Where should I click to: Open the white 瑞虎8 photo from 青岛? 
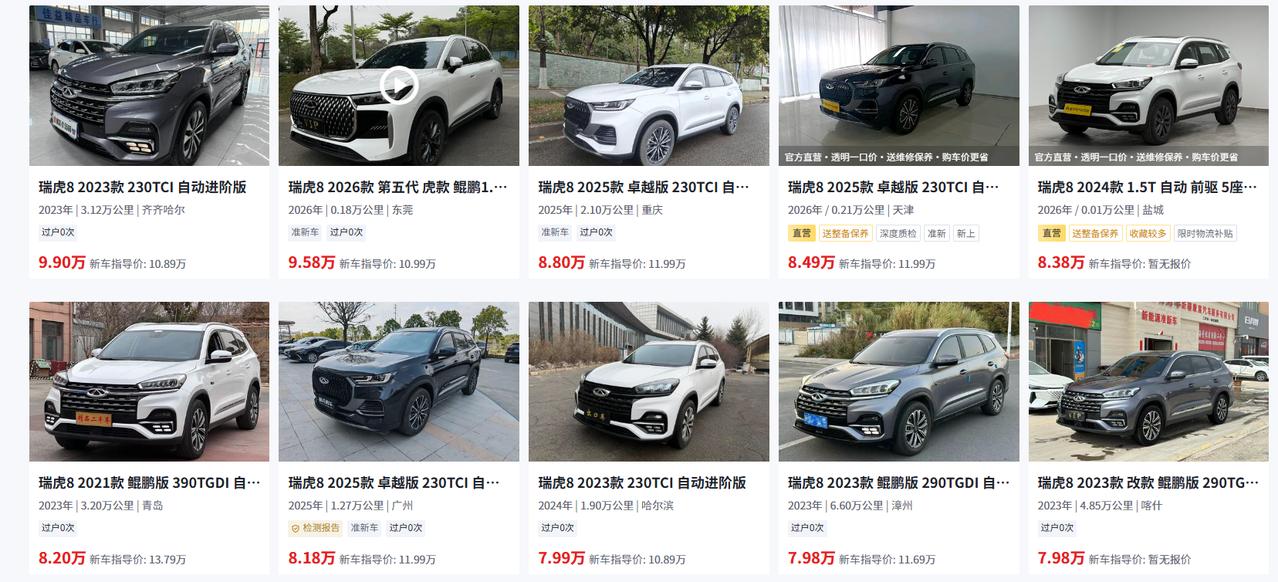(x=149, y=381)
